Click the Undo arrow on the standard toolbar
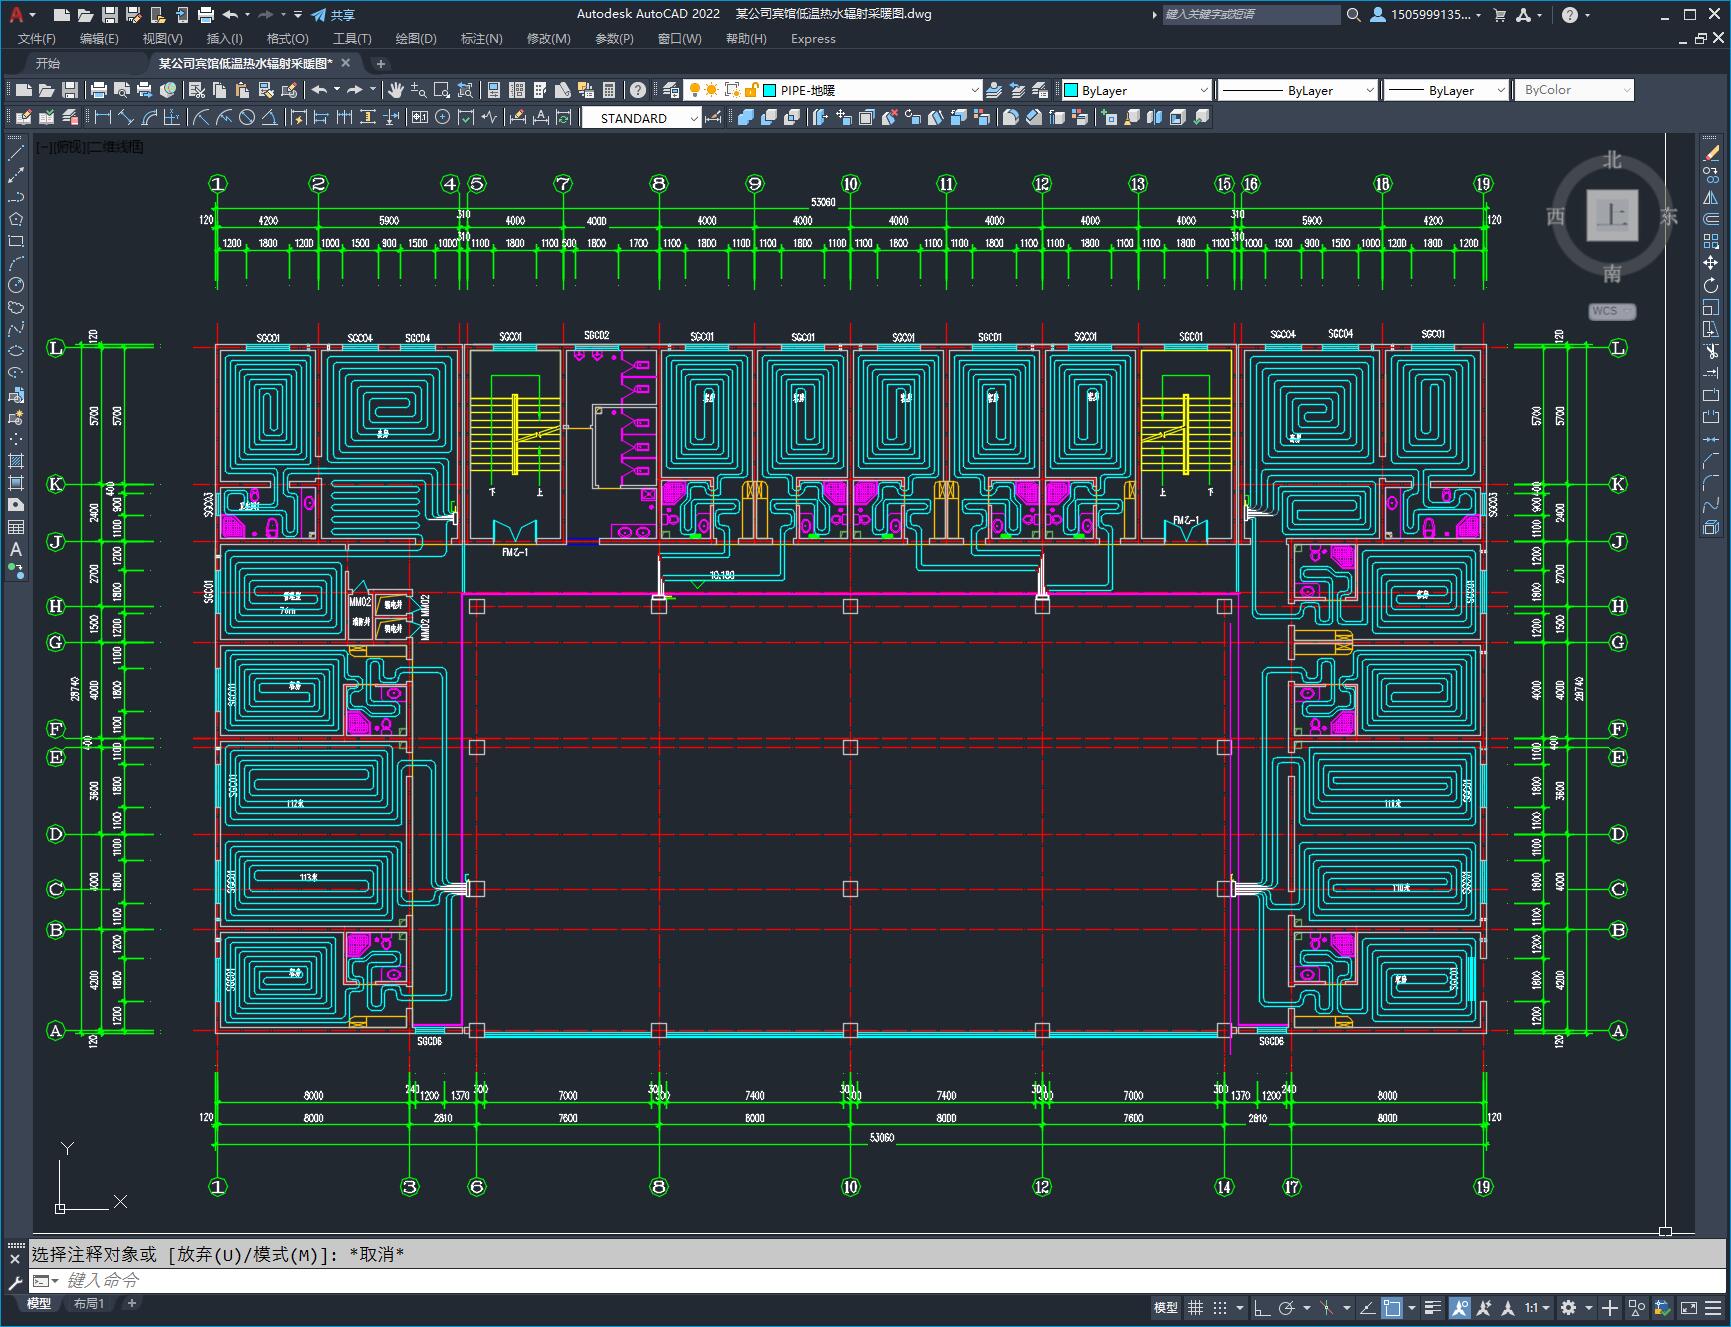This screenshot has width=1731, height=1327. (319, 90)
